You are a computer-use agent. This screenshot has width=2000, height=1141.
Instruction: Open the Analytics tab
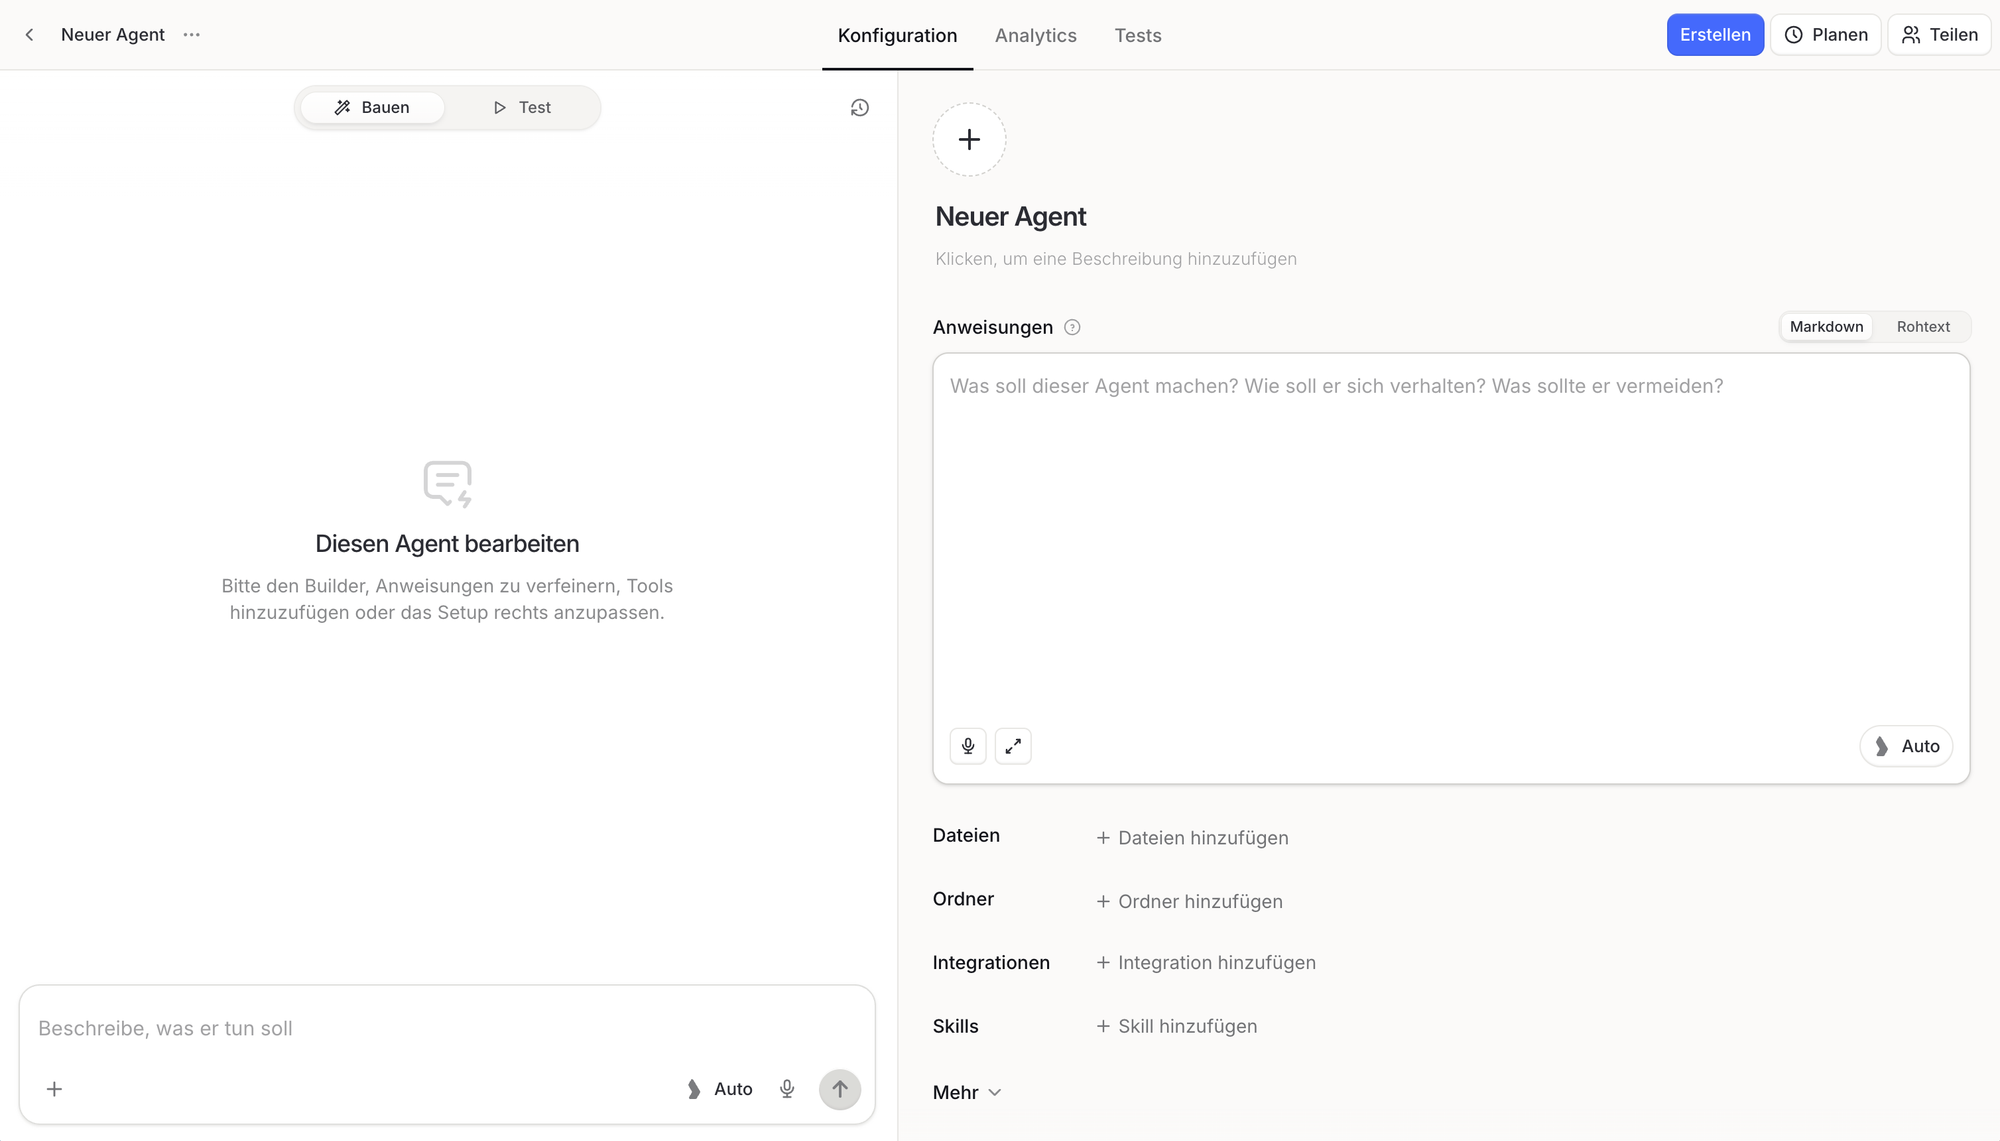1036,36
